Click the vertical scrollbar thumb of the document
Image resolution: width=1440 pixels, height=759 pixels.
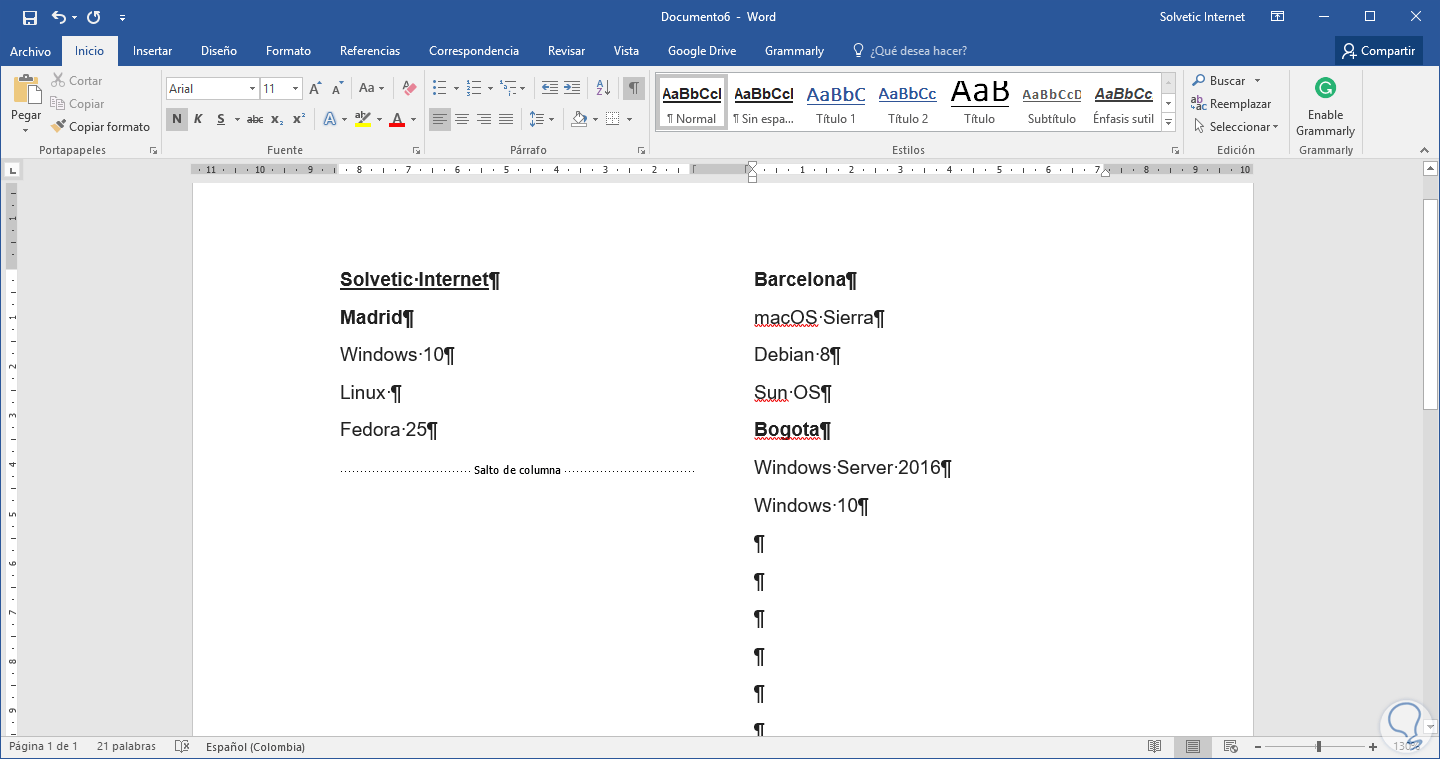click(1430, 304)
